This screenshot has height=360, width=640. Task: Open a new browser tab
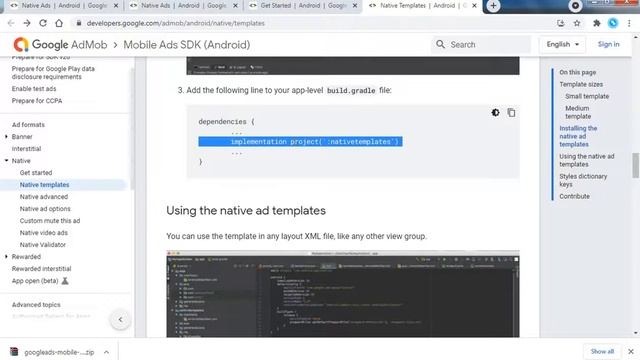(493, 6)
